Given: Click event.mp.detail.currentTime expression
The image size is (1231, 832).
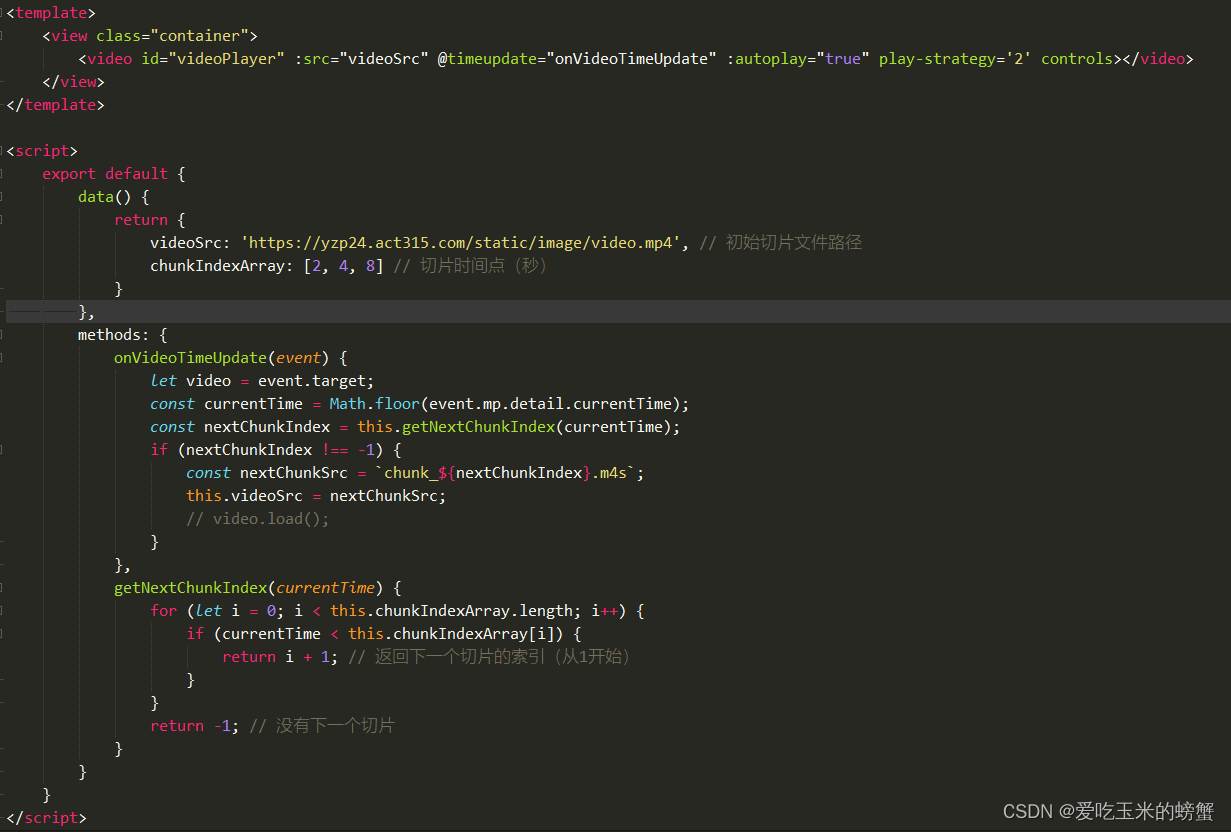Looking at the screenshot, I should 551,404.
